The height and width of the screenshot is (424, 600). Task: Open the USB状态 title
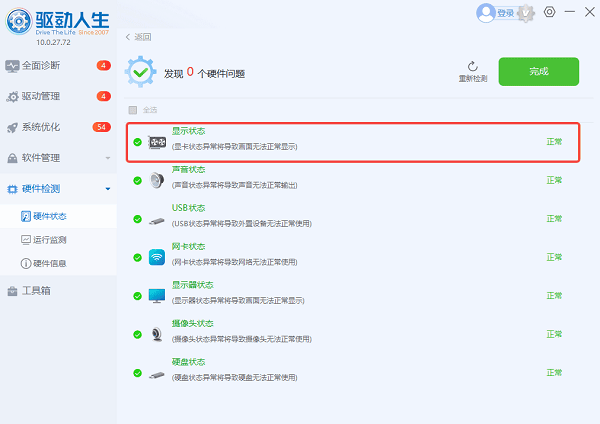[188, 208]
